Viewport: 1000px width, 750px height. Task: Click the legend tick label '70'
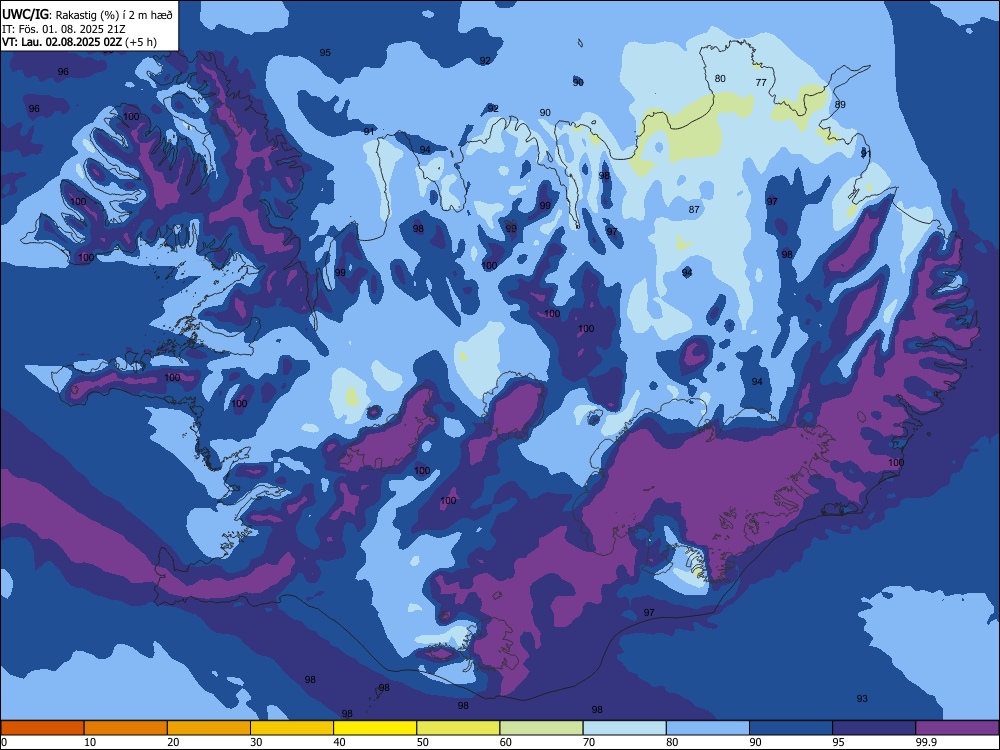[x=589, y=742]
